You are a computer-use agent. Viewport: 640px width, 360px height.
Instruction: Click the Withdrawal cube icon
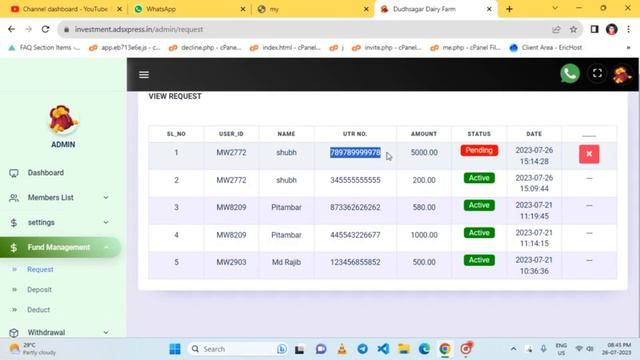tap(13, 333)
